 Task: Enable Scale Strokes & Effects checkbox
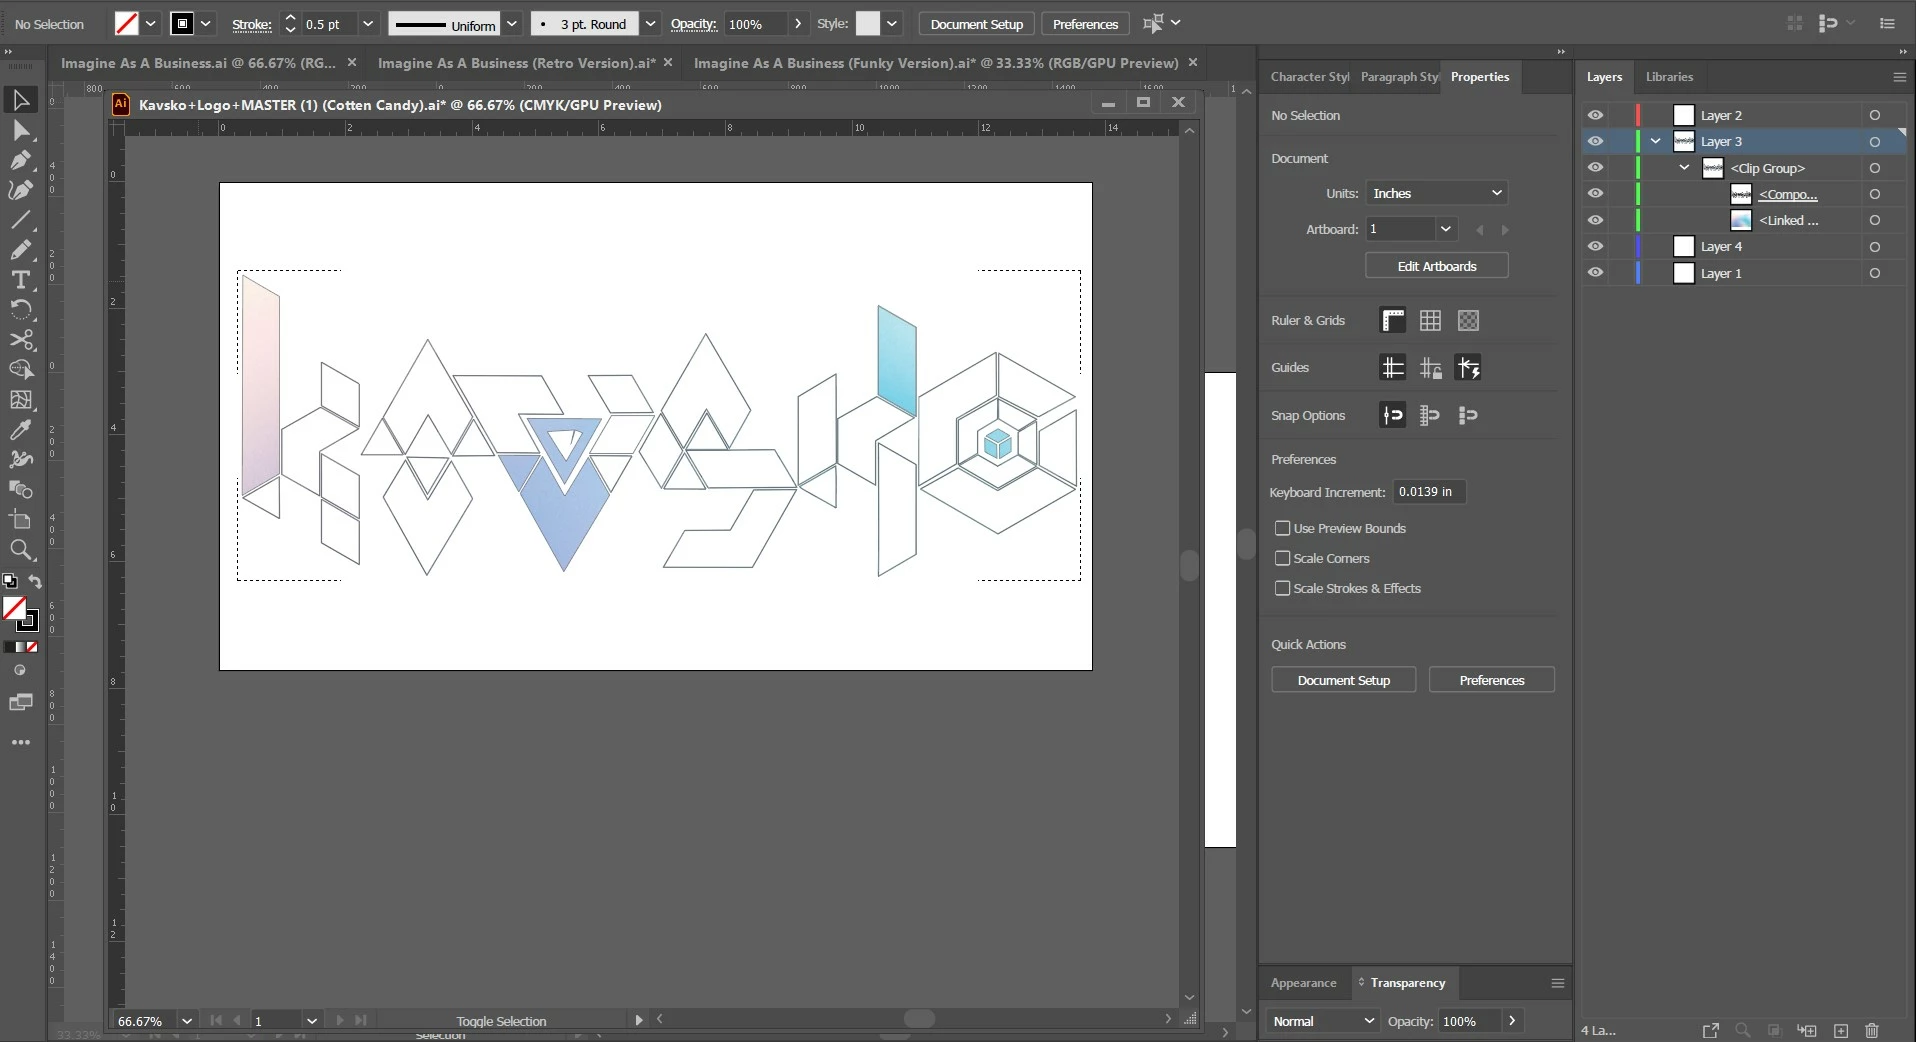click(x=1283, y=588)
